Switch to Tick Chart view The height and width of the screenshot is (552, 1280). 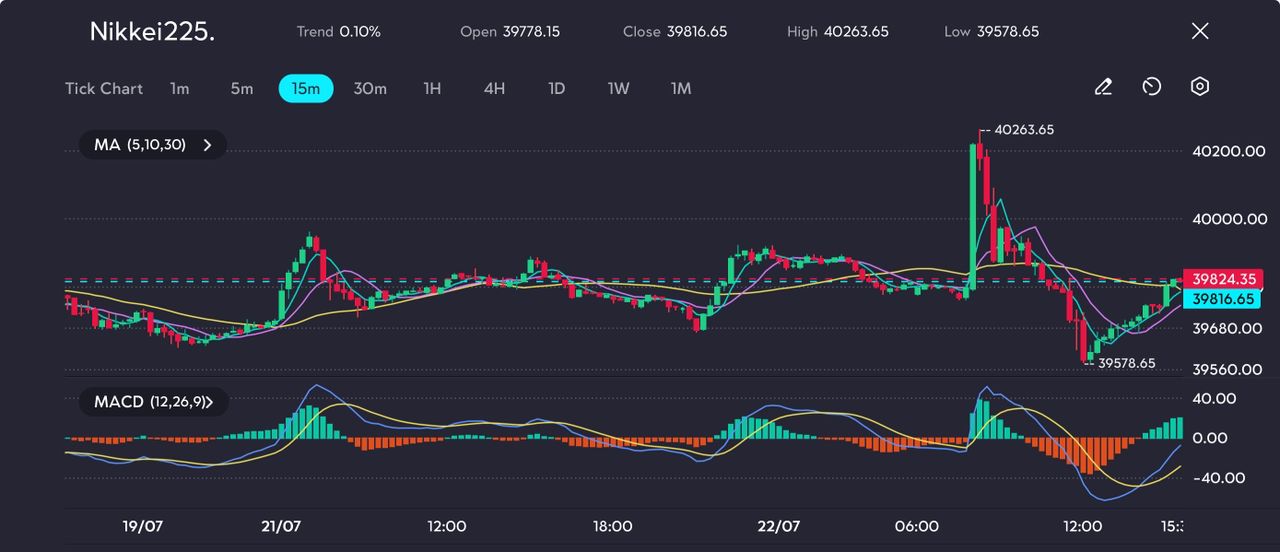tap(104, 89)
